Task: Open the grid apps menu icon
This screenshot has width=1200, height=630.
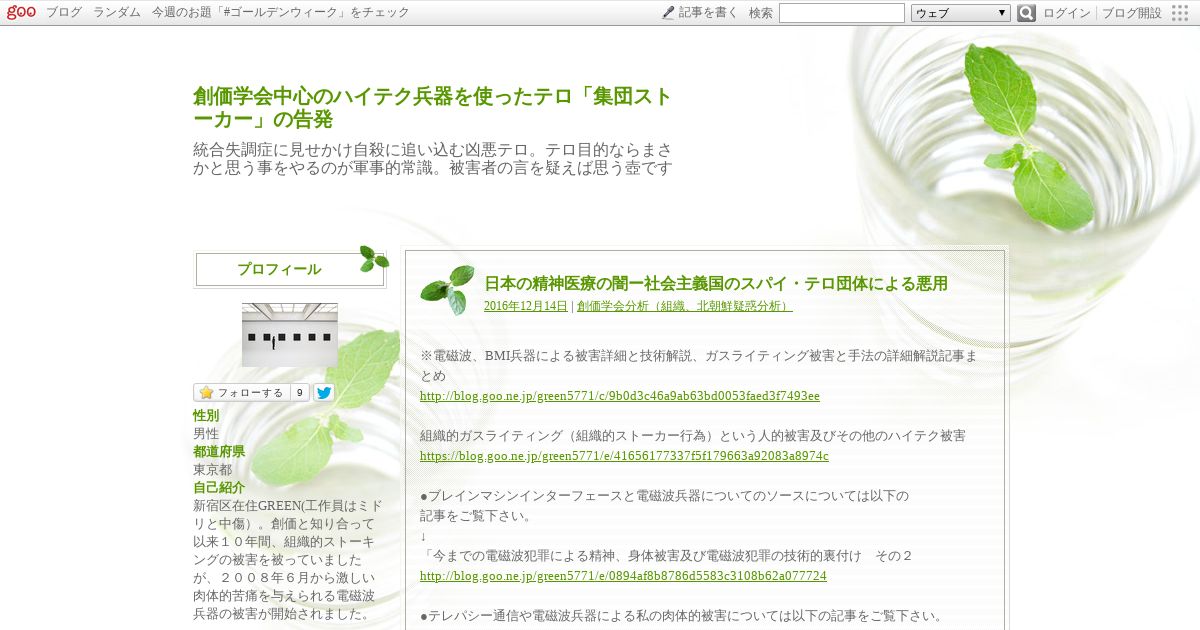Action: [x=1180, y=13]
